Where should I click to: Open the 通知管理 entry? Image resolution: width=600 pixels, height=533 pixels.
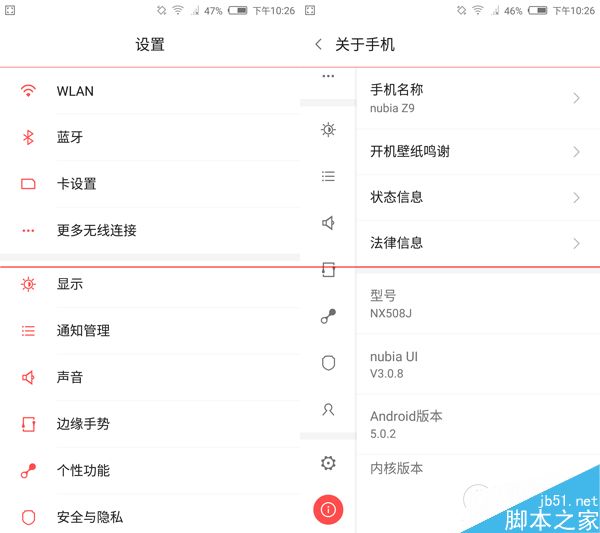[150, 331]
